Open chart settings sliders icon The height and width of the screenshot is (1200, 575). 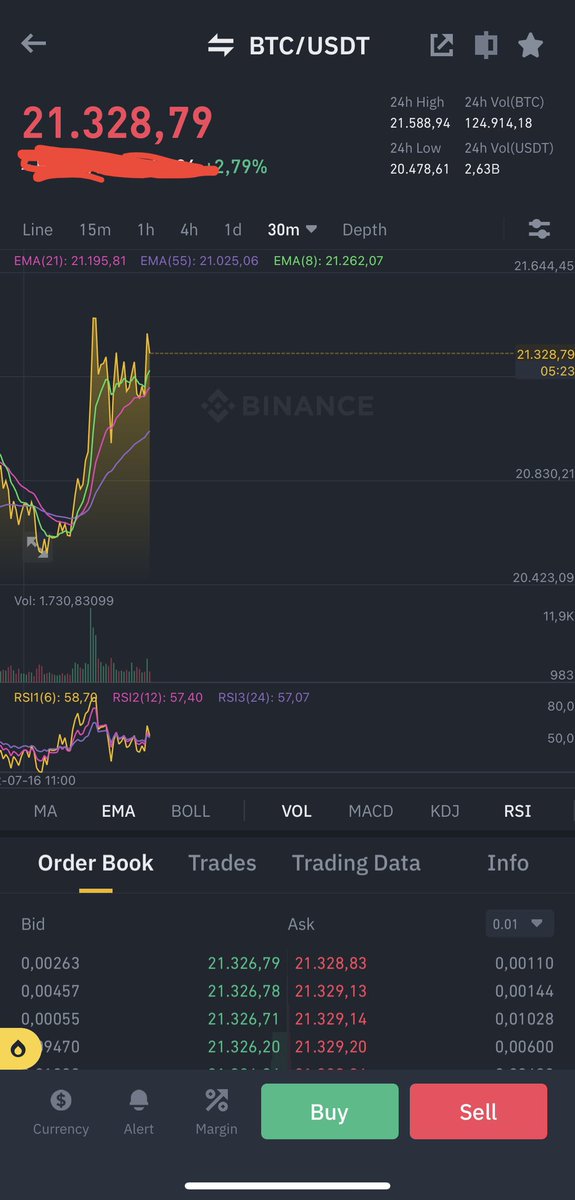tap(539, 229)
